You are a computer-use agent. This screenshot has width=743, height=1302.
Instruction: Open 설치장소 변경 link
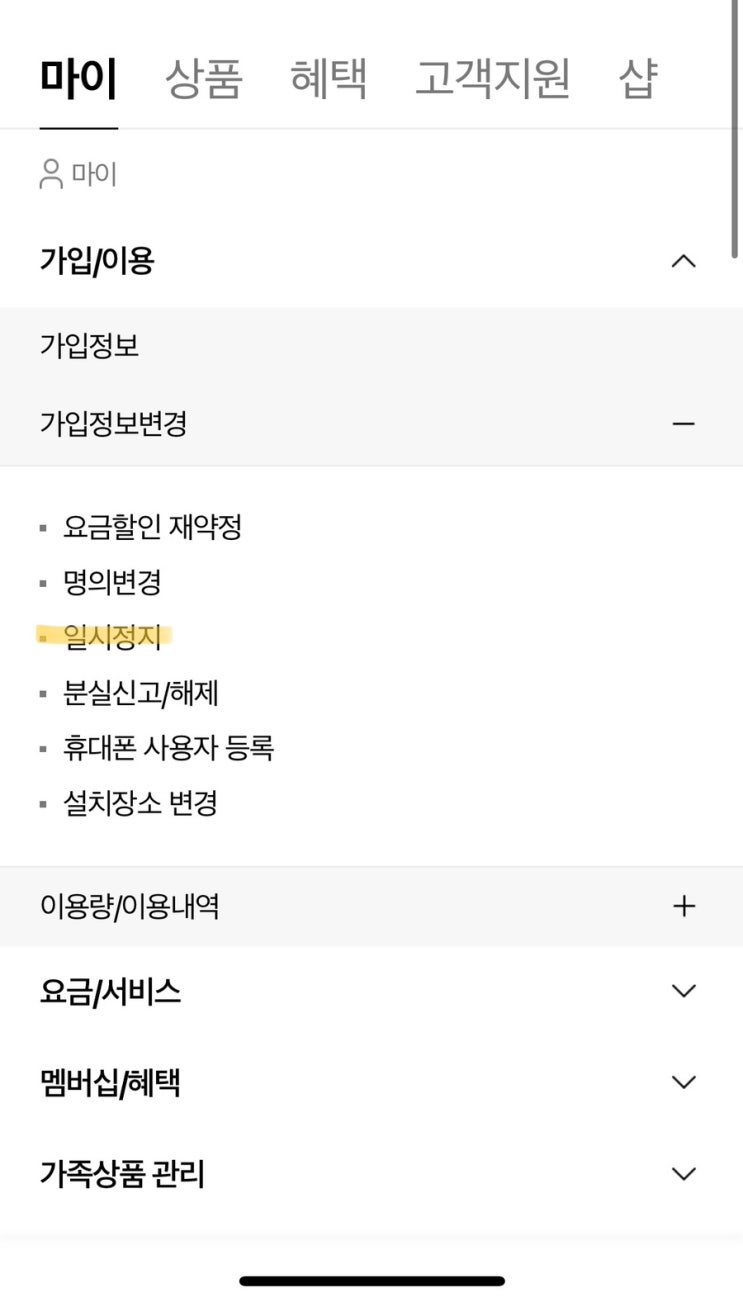coord(140,803)
